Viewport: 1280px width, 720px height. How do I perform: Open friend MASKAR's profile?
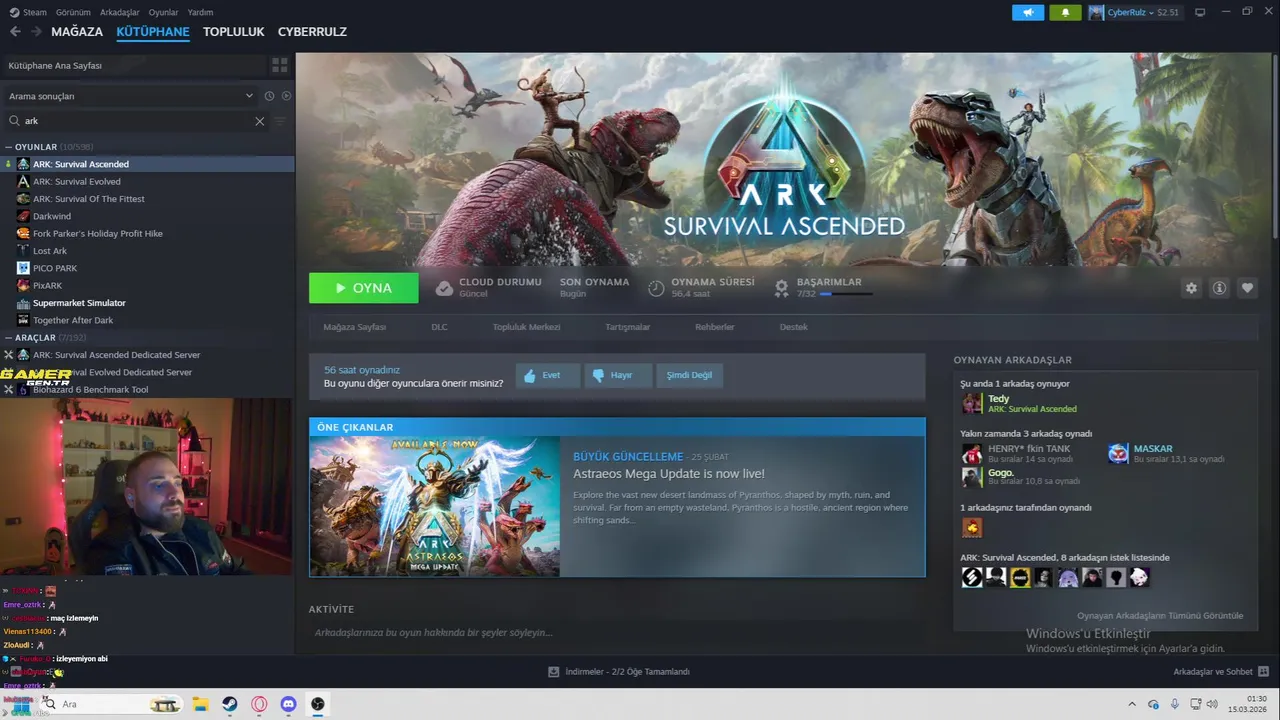tap(1152, 449)
